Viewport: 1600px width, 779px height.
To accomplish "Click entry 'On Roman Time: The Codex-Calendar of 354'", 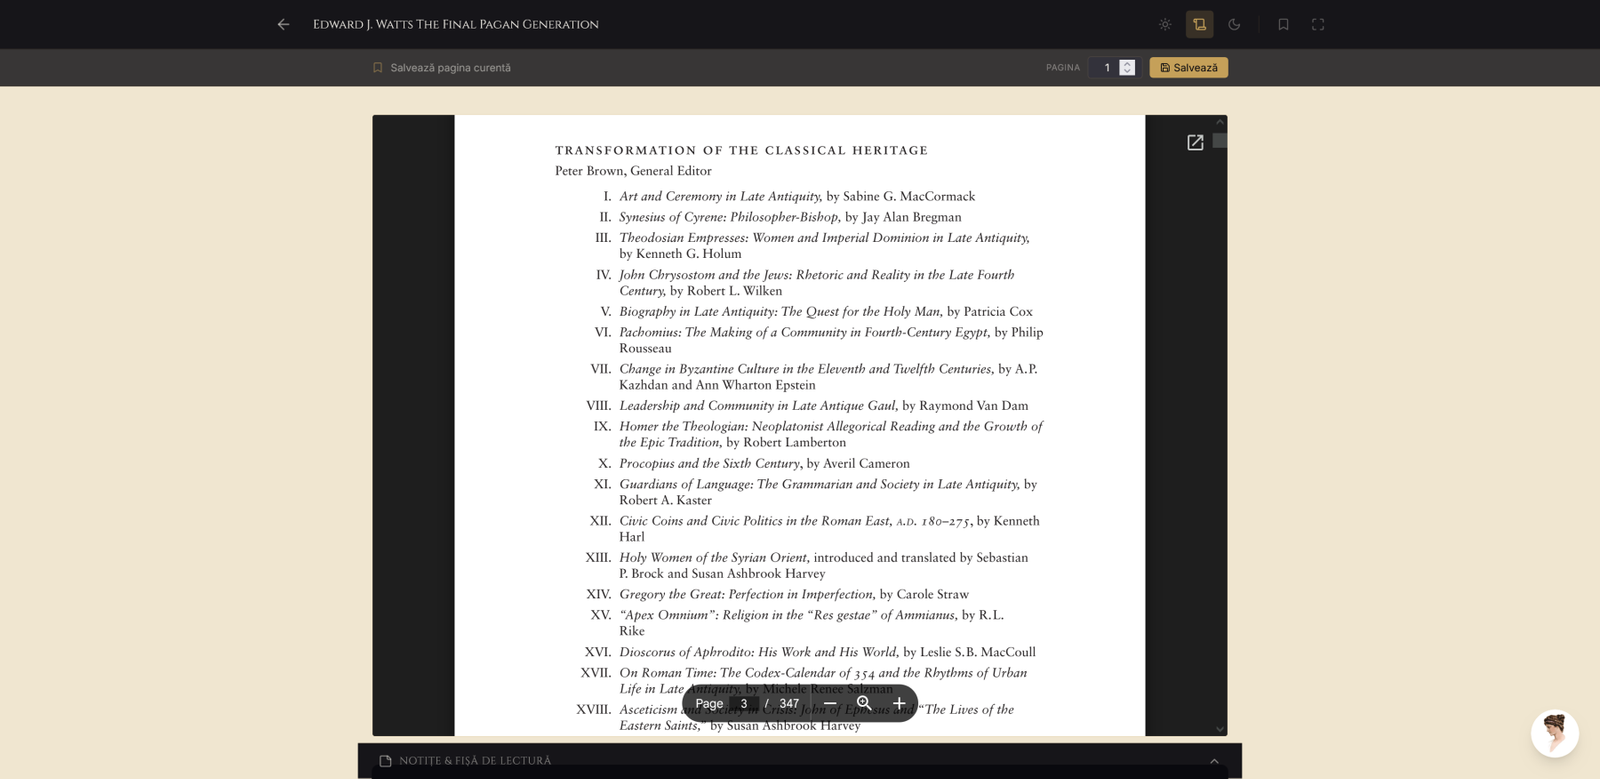I will (x=823, y=681).
